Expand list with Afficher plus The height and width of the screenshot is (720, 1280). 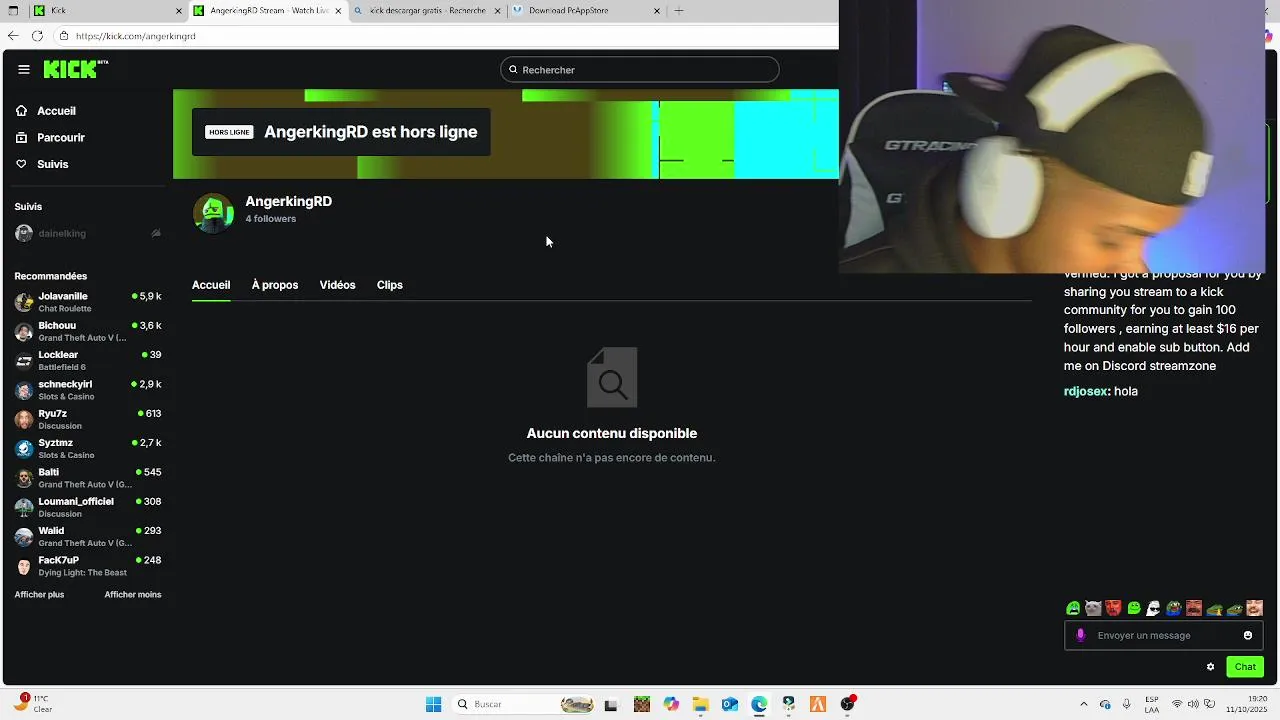point(39,595)
